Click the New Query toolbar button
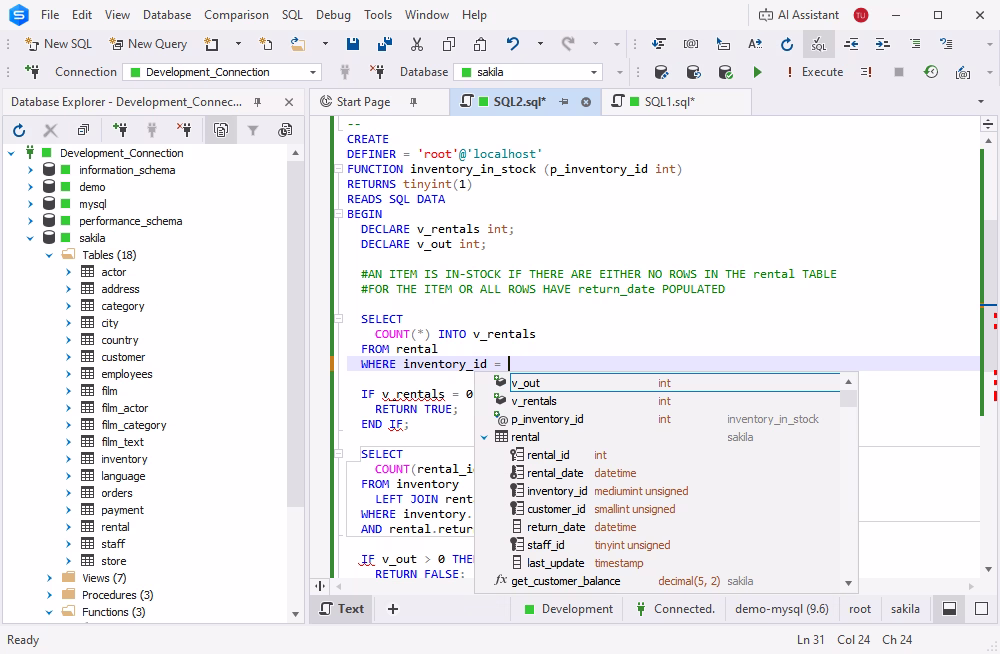The width and height of the screenshot is (1000, 654). 148,44
